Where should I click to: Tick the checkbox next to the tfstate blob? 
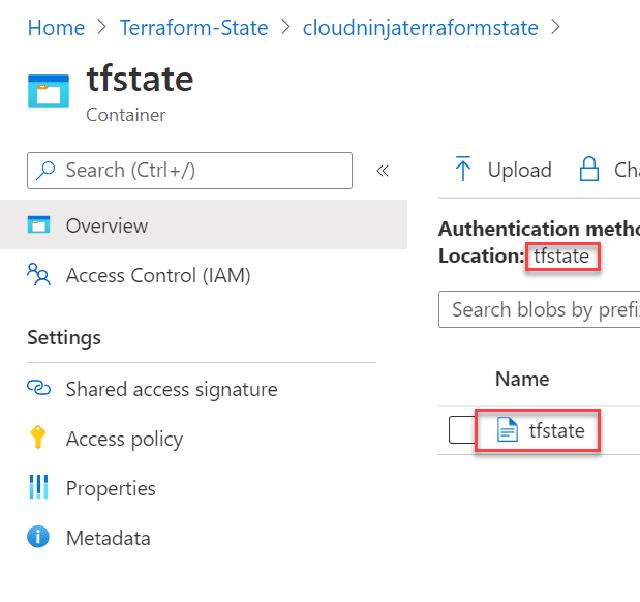click(462, 431)
